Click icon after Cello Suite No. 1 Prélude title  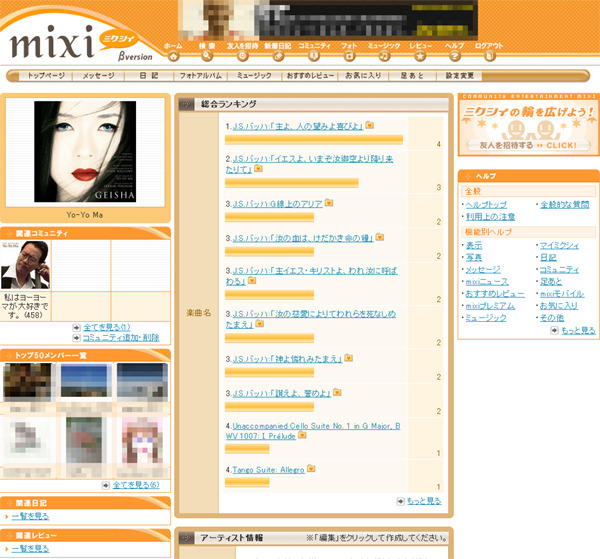coord(302,435)
